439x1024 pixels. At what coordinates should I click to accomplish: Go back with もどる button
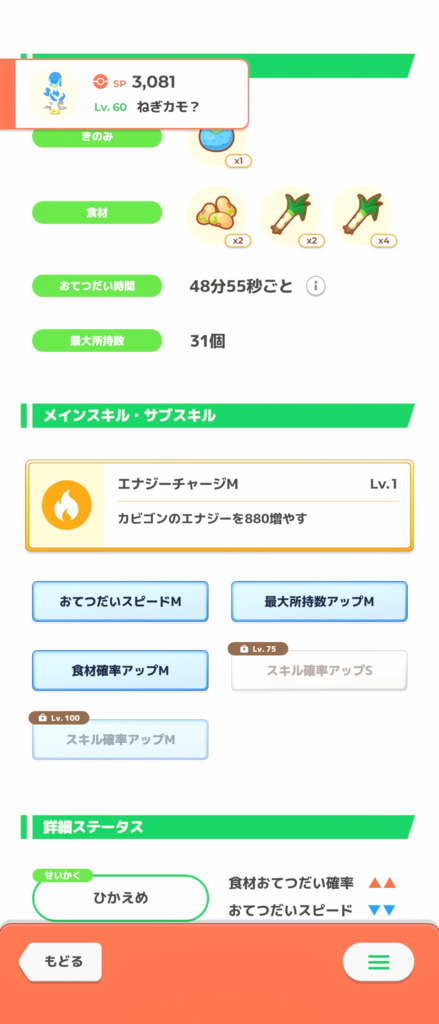(61, 961)
